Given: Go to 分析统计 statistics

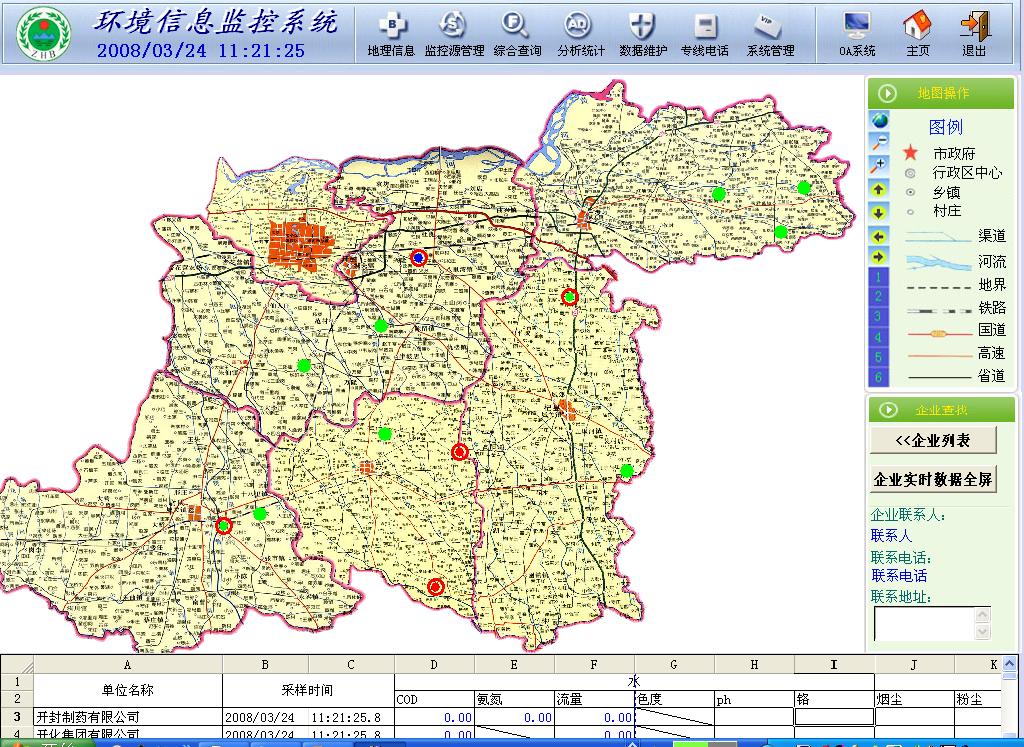Looking at the screenshot, I should point(580,35).
